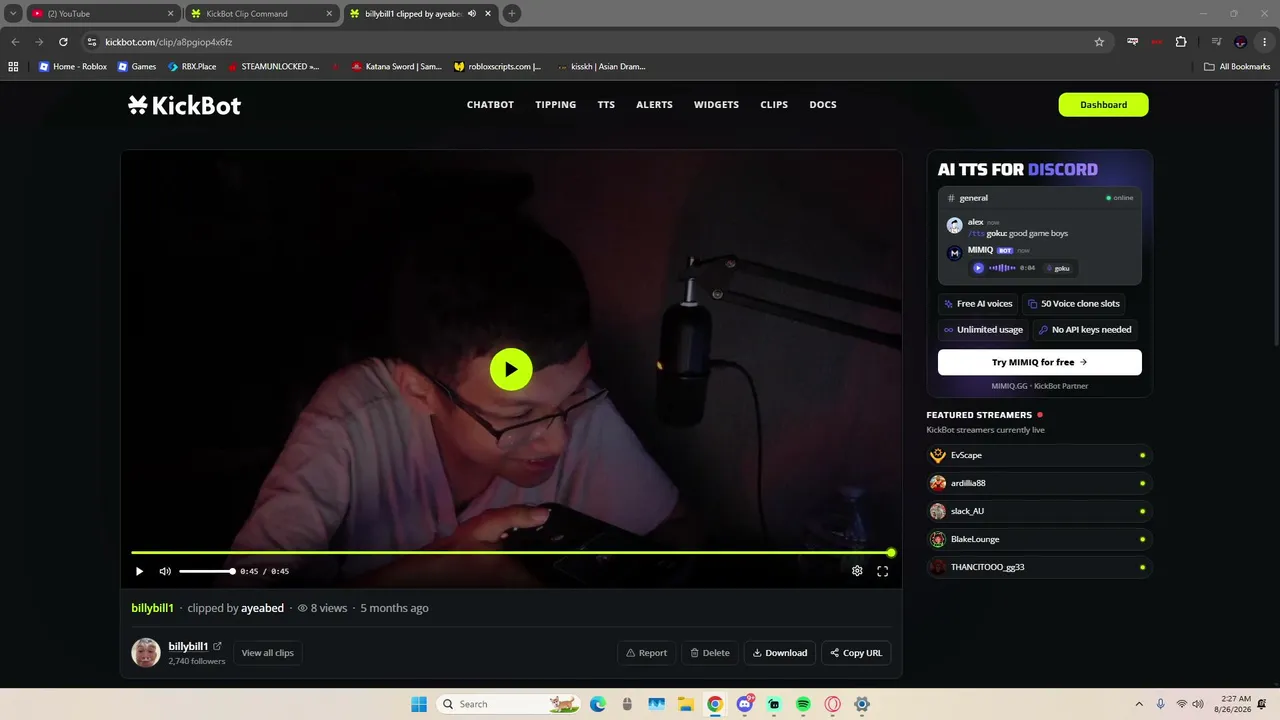Image resolution: width=1280 pixels, height=720 pixels.
Task: Open the Games bookmark
Action: pyautogui.click(x=136, y=67)
